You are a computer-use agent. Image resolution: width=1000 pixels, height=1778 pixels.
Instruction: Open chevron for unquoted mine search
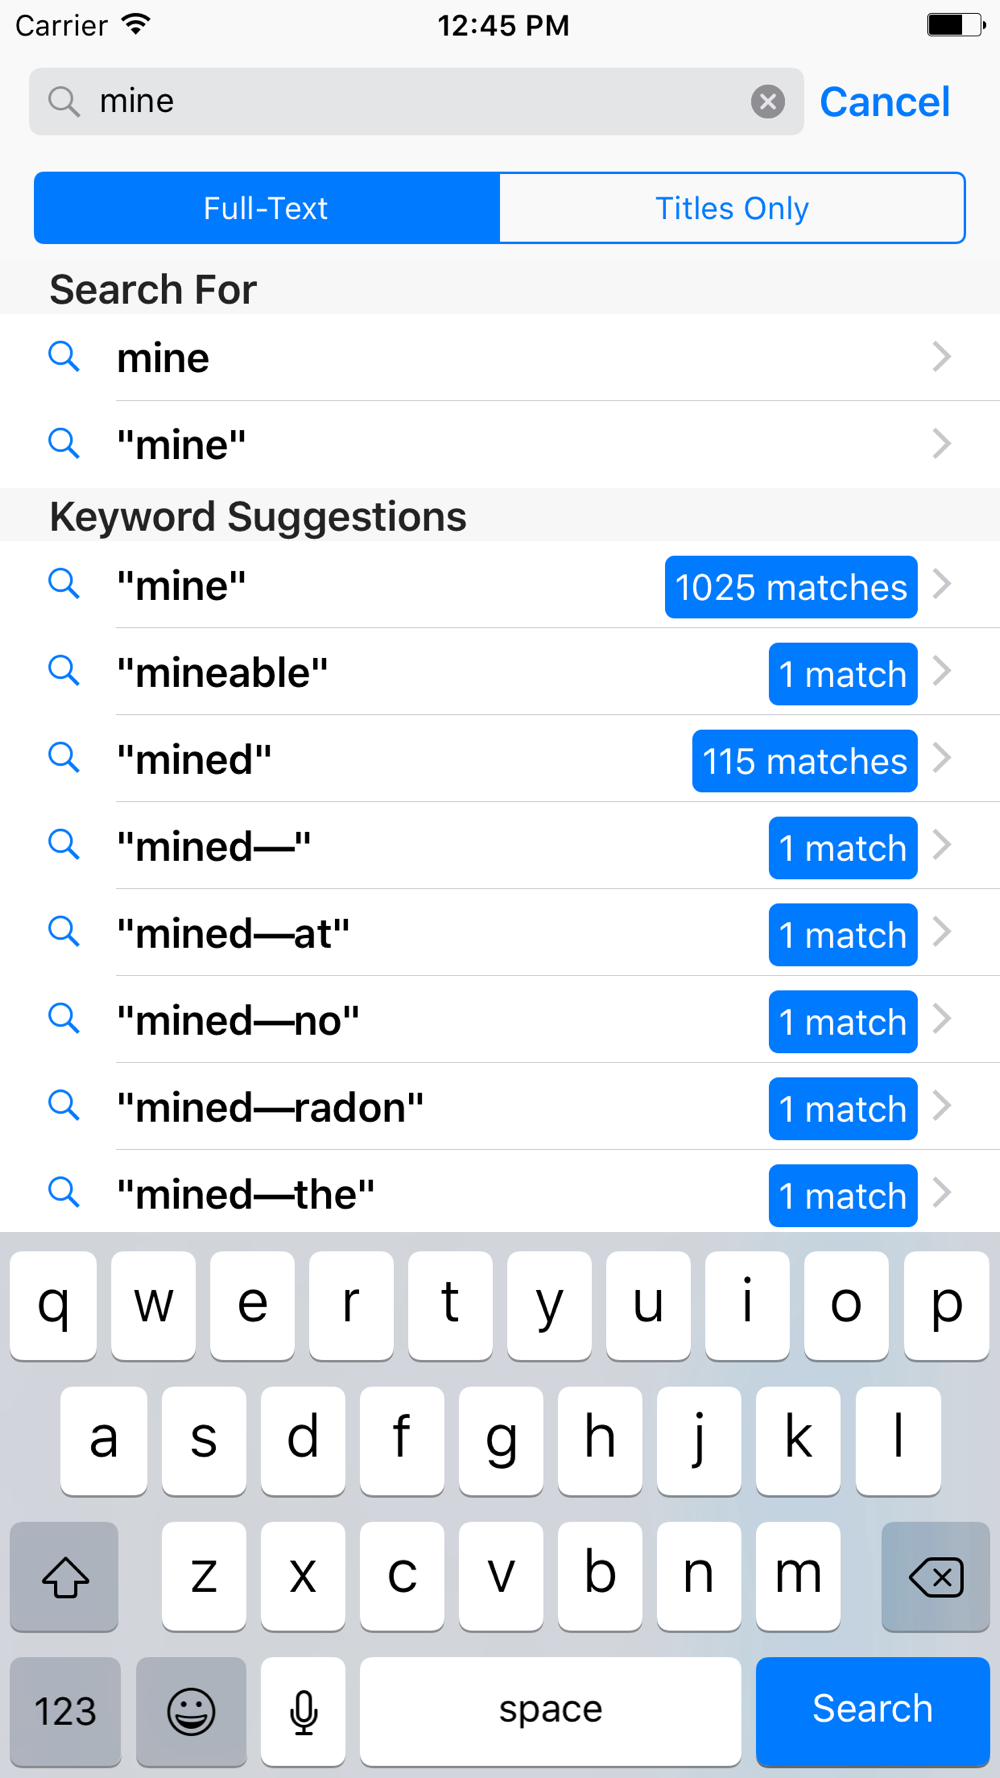(941, 357)
